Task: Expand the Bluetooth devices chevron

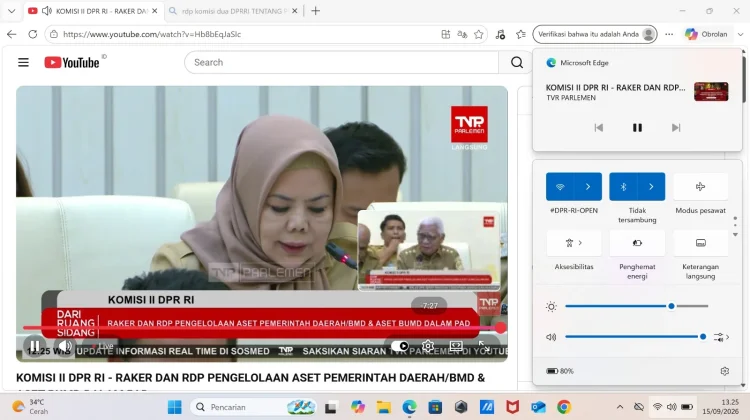Action: click(651, 187)
